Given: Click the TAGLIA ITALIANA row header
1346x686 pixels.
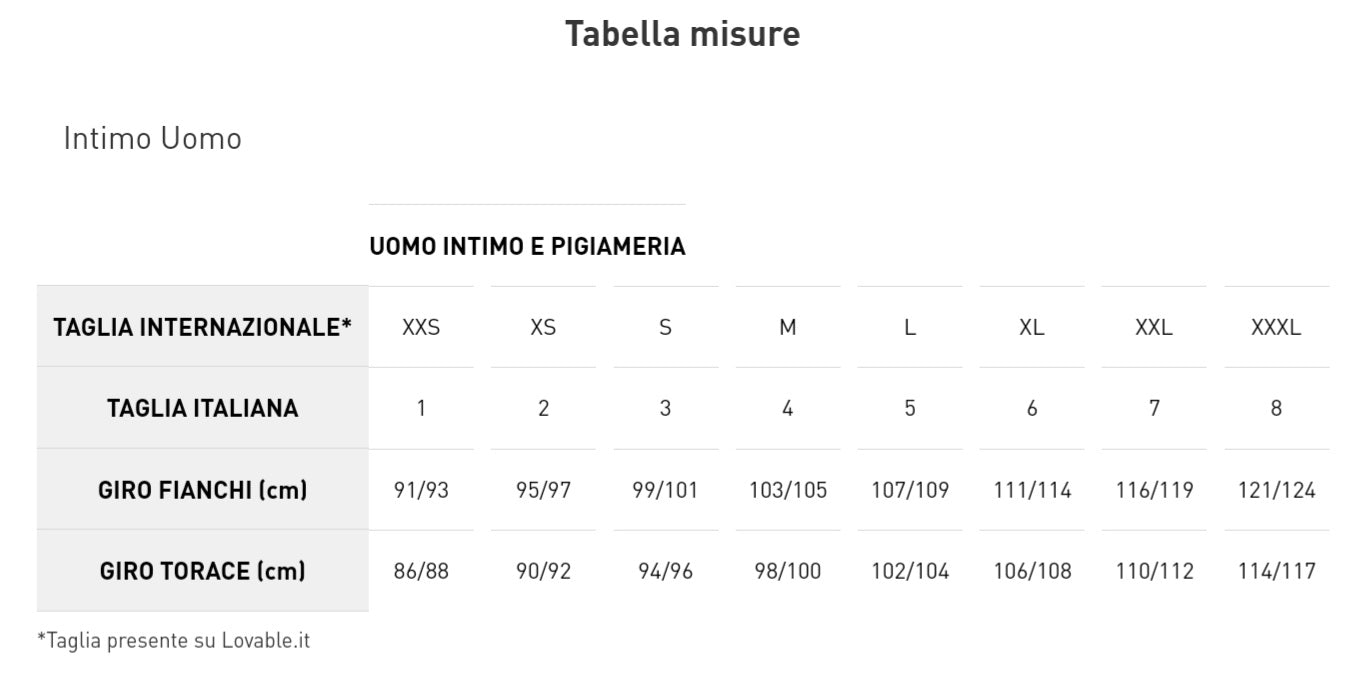Looking at the screenshot, I should (202, 408).
